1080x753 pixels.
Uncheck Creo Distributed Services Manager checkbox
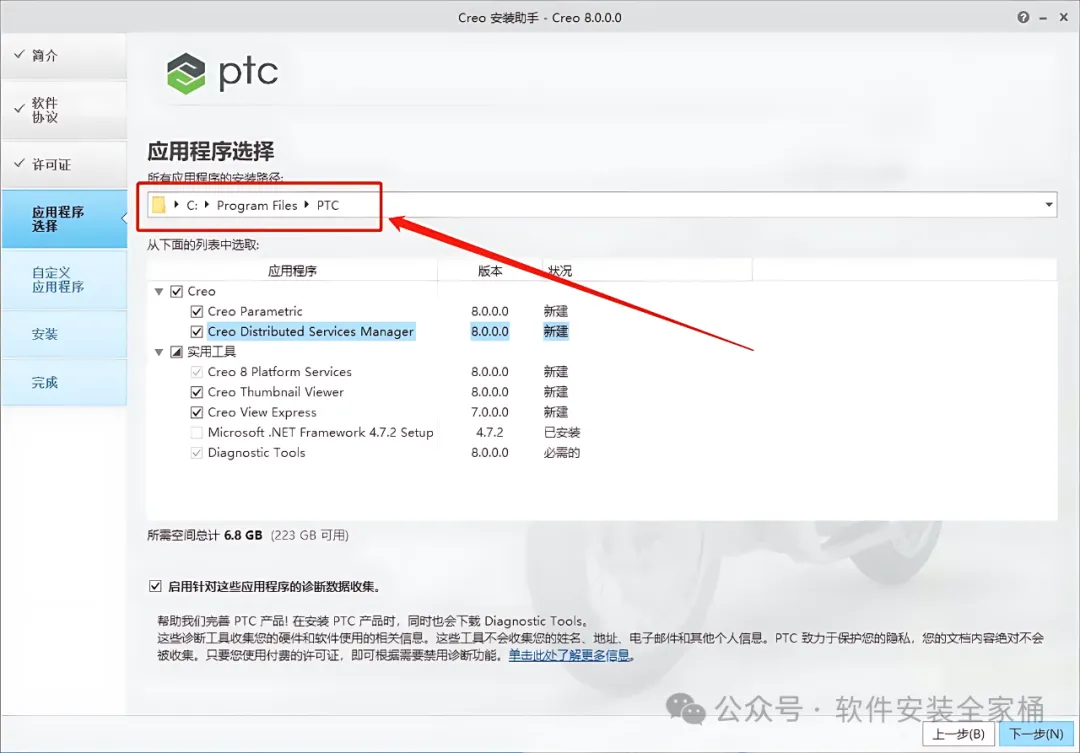tap(196, 331)
